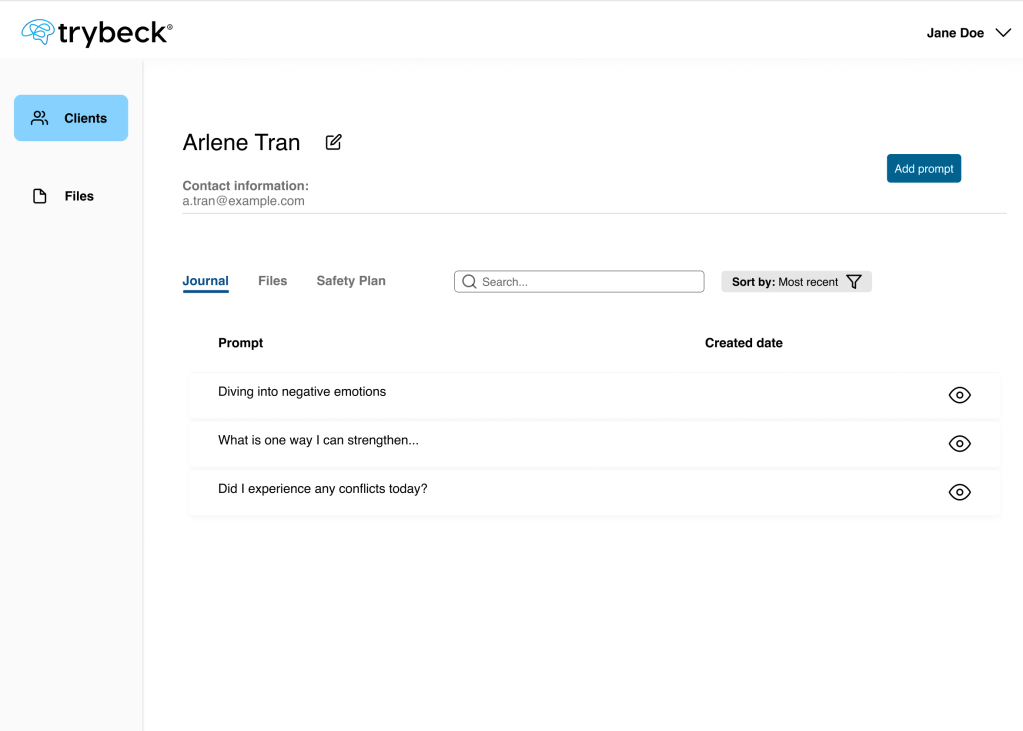
Task: Click the a.tran@example.com email address
Action: [243, 201]
